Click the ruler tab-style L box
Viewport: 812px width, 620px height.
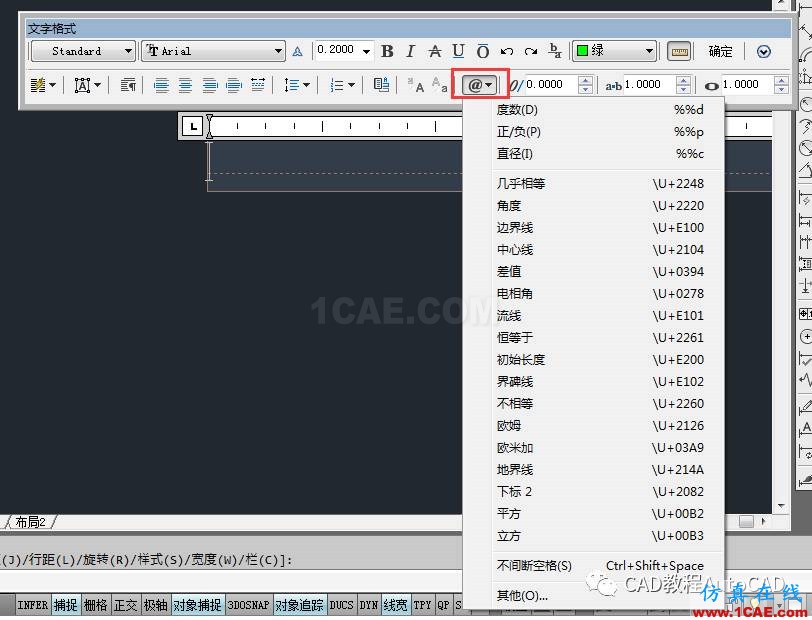coord(193,126)
